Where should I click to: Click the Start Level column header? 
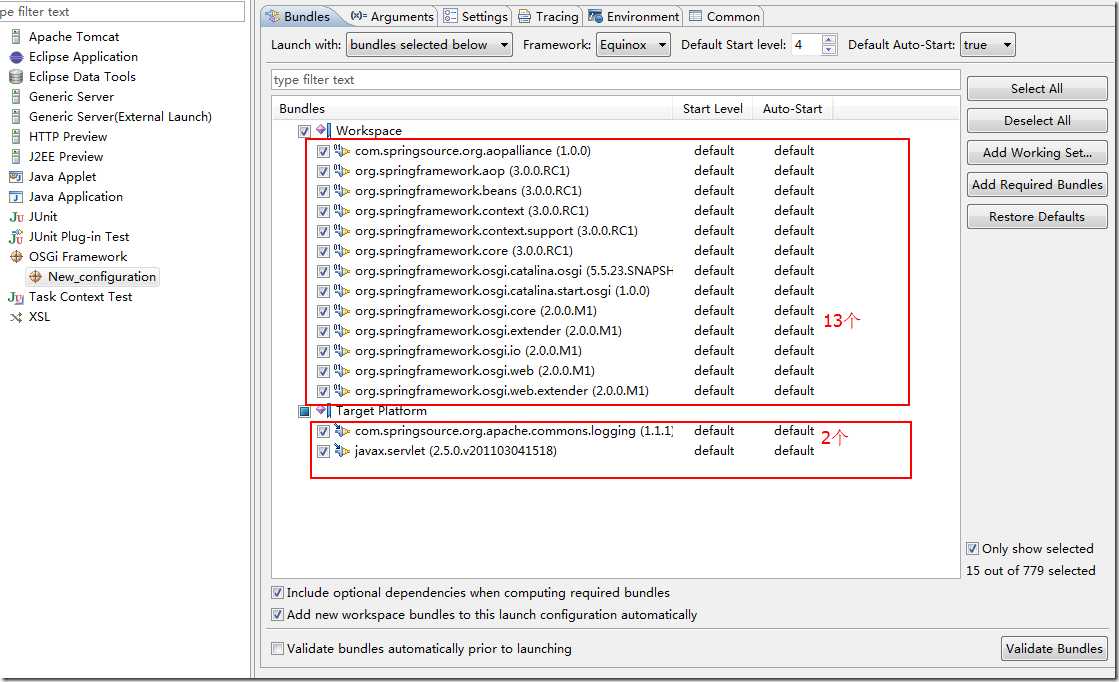pyautogui.click(x=712, y=108)
